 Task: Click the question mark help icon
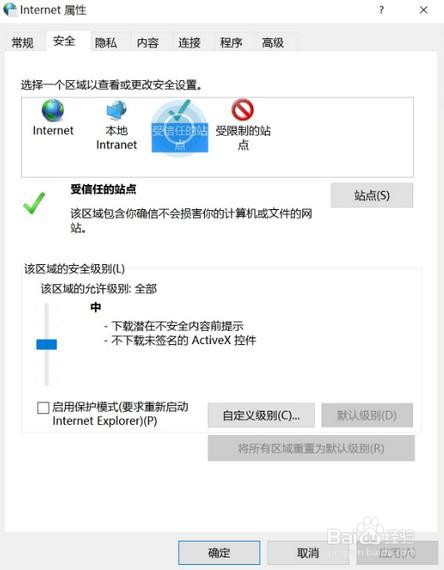(x=381, y=10)
